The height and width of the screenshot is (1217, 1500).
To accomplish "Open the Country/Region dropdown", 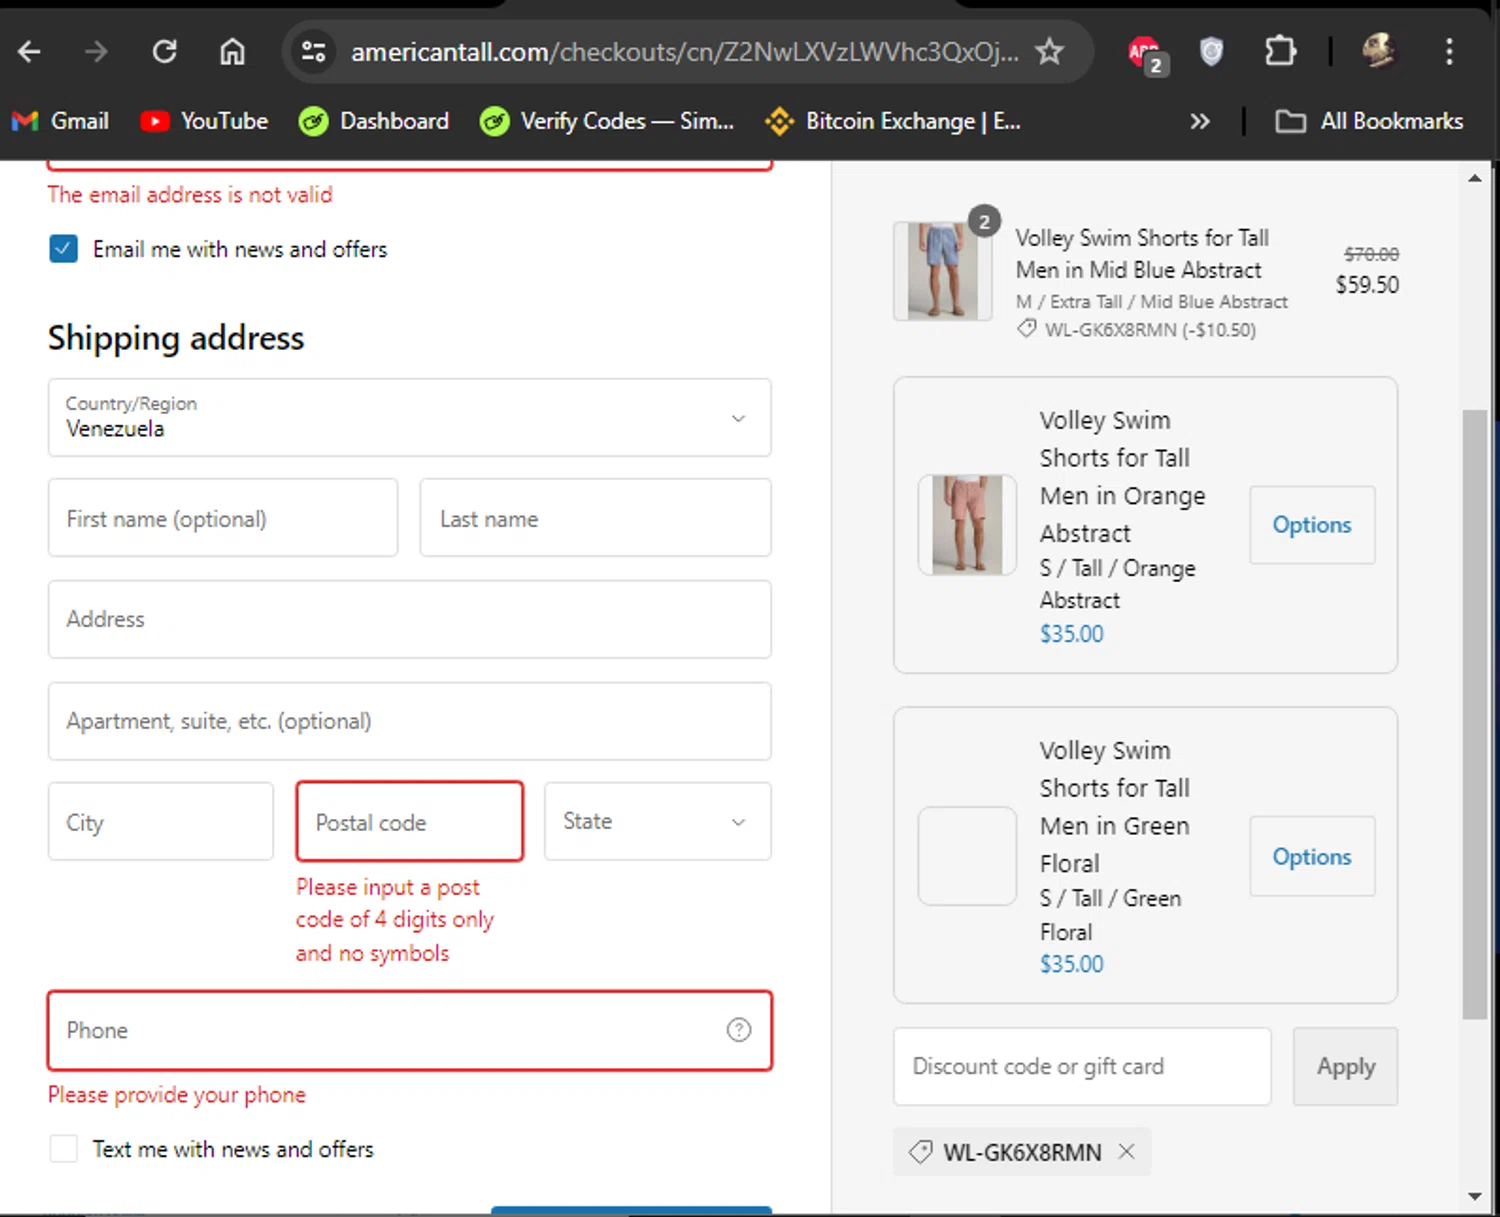I will 409,417.
